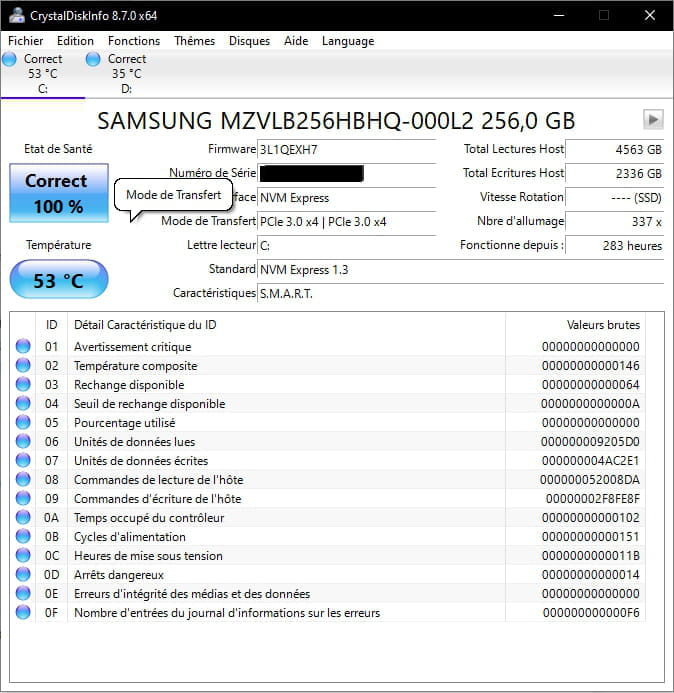Viewport: 674px width, 693px height.
Task: Select Pourcentage utilisé attribute text
Action: pyautogui.click(x=125, y=423)
